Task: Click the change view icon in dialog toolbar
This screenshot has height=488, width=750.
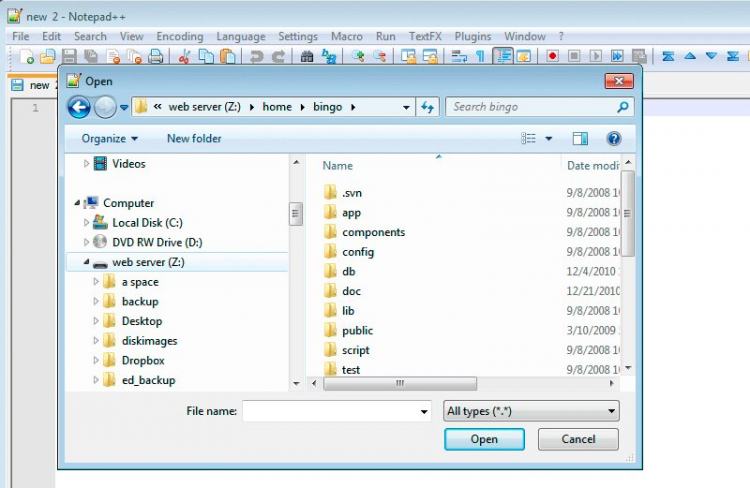Action: (x=528, y=139)
